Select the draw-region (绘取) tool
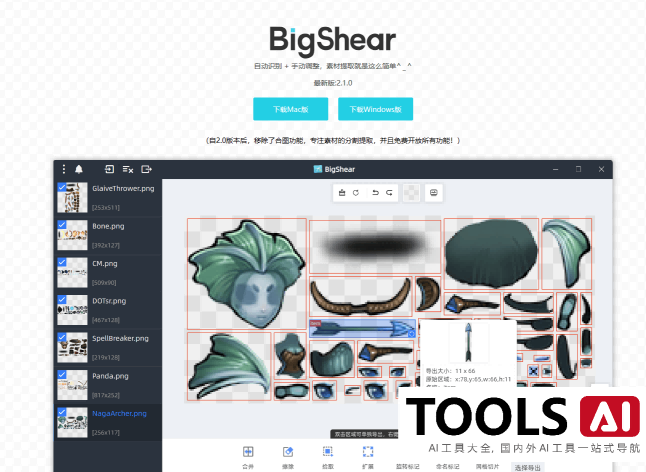This screenshot has height=472, width=646. [x=328, y=457]
